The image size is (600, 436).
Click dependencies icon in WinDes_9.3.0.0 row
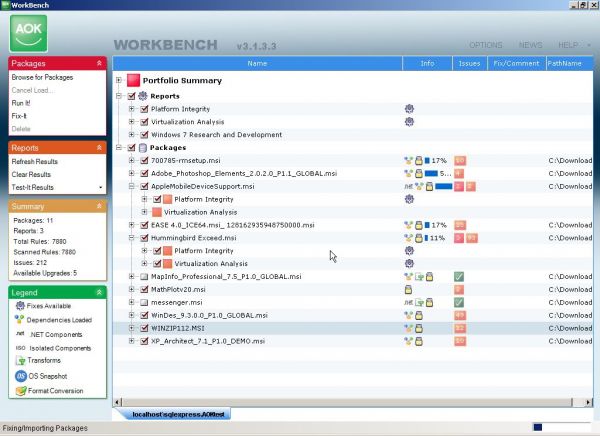pos(409,315)
